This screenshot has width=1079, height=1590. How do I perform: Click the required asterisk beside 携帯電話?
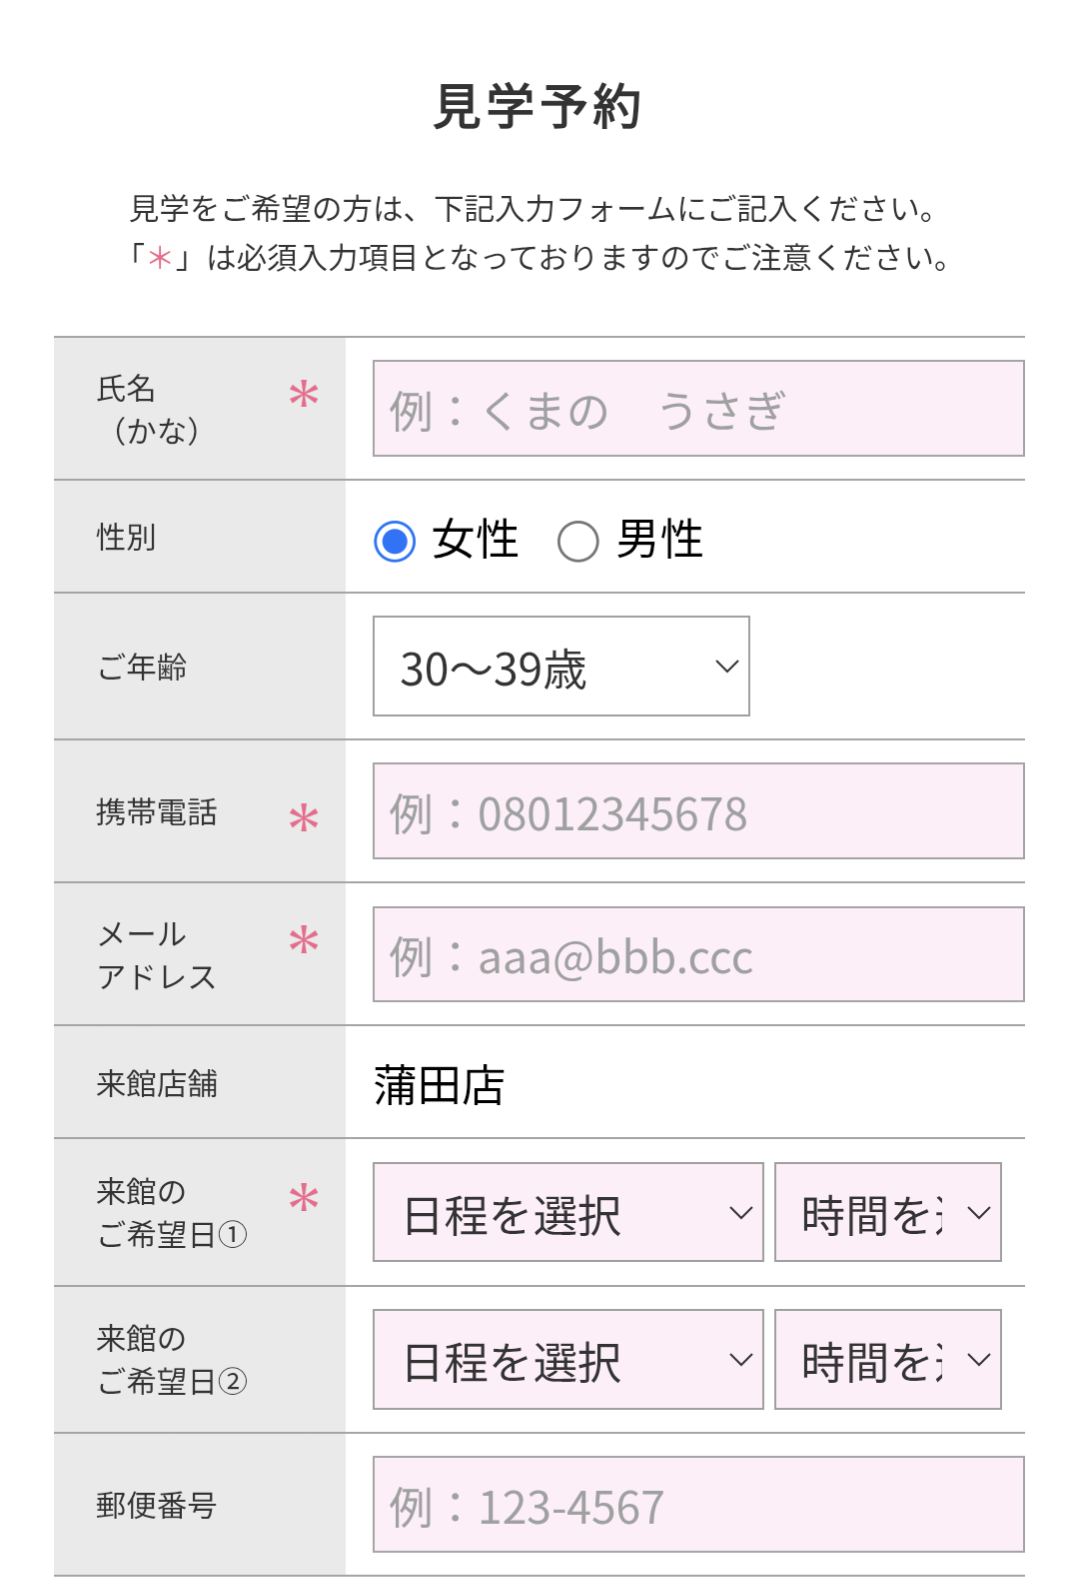coord(304,819)
